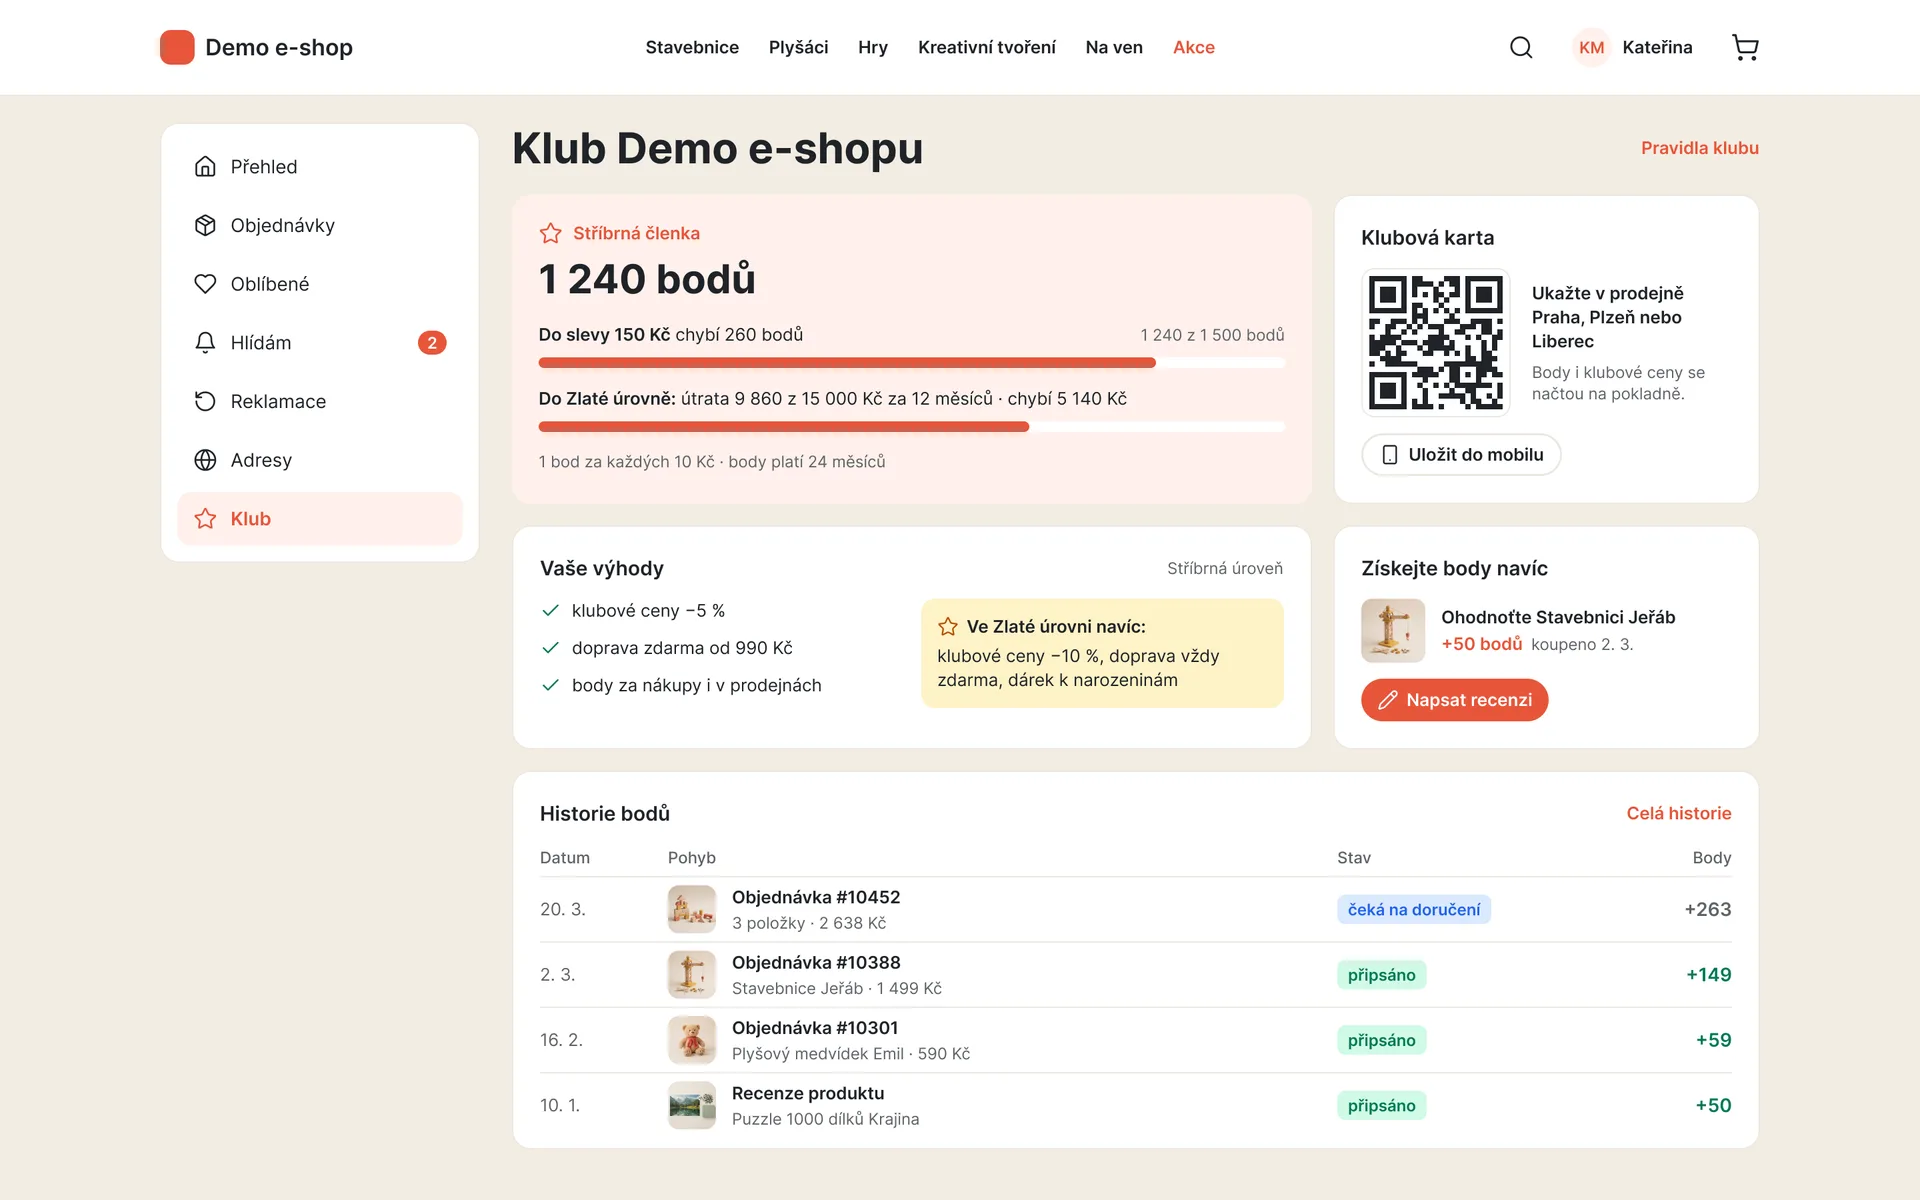The image size is (1920, 1200).
Task: Click Uložit do mobilu button
Action: (1461, 455)
